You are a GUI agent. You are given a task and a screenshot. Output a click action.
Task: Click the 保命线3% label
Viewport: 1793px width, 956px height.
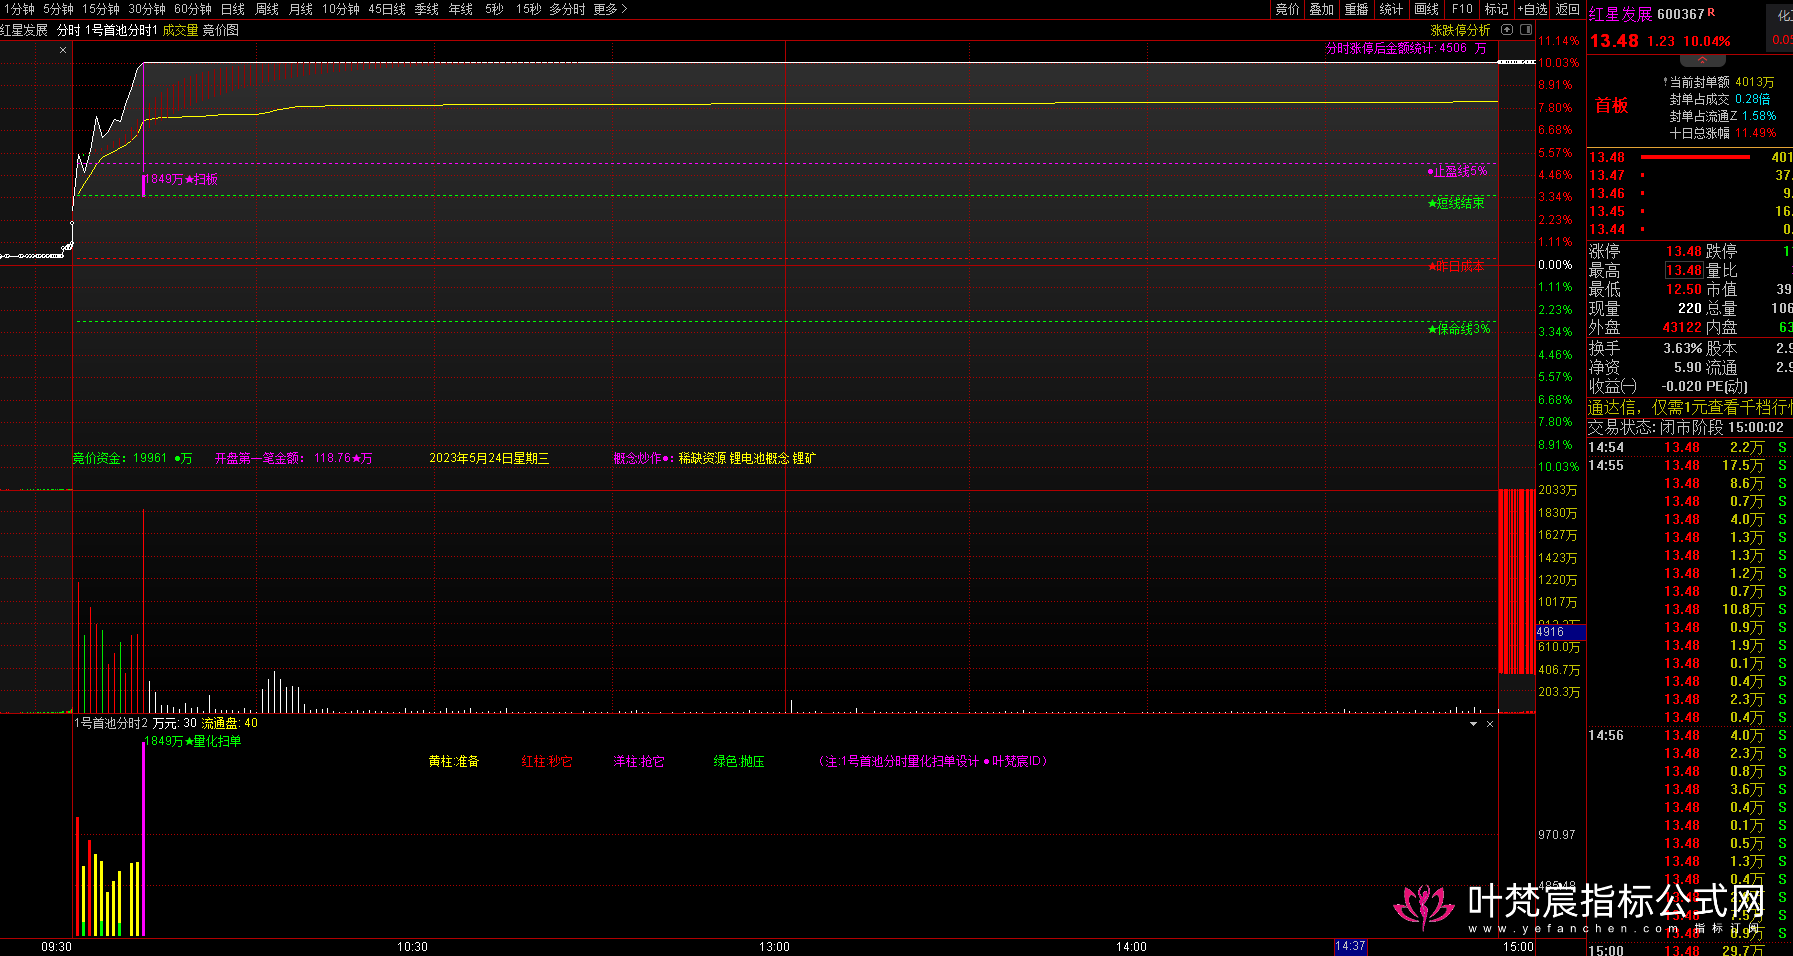[x=1459, y=329]
